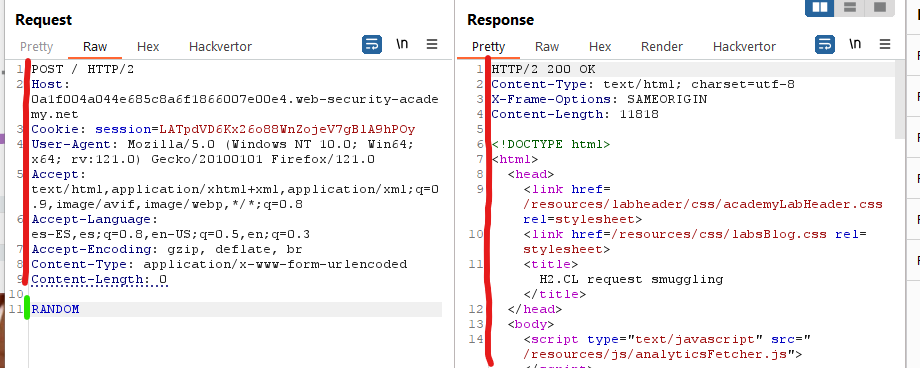The width and height of the screenshot is (920, 368).
Task: Show non-printable characters in the Response panel
Action: point(855,45)
